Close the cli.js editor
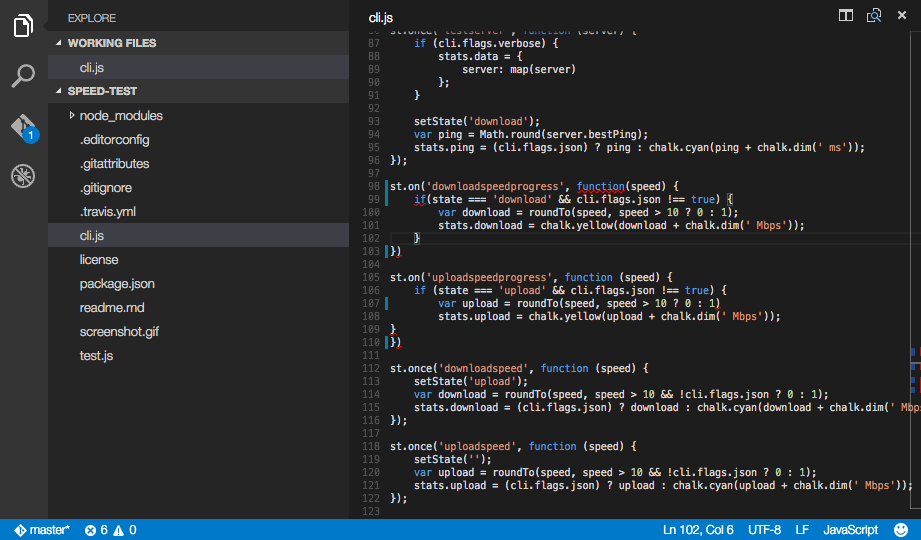The width and height of the screenshot is (921, 540). [902, 15]
